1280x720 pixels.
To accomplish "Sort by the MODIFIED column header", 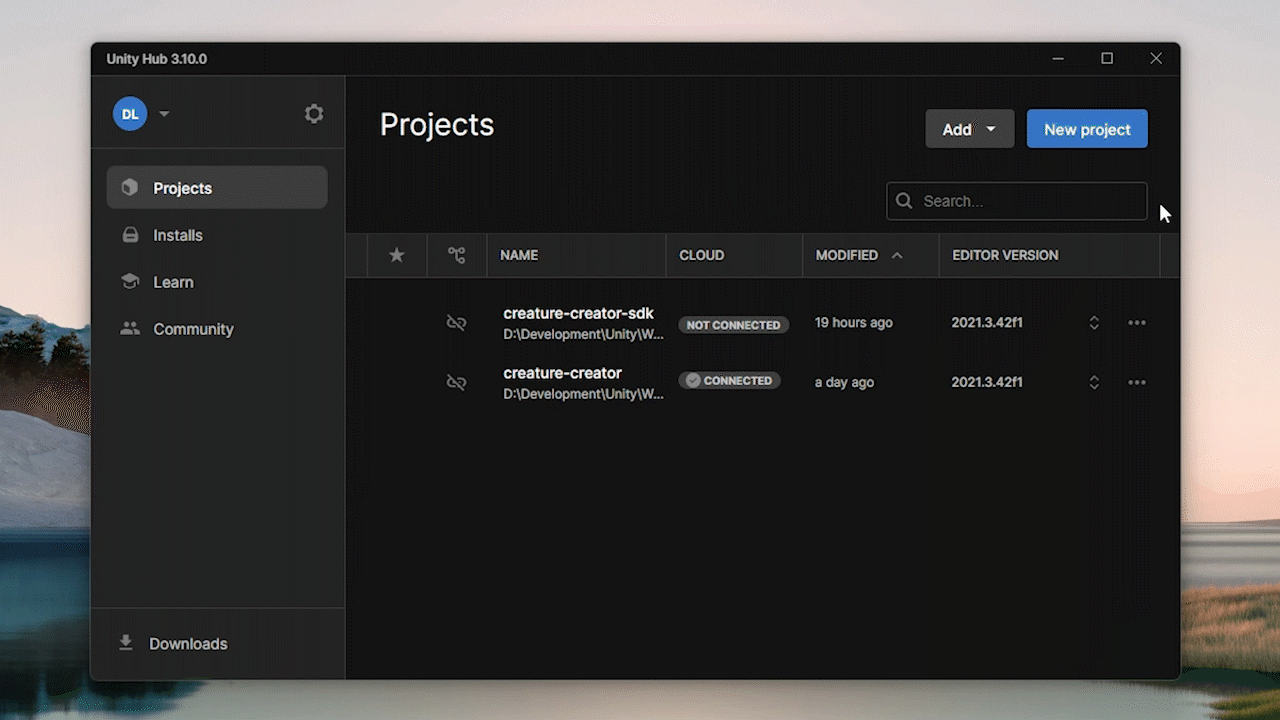I will coord(847,255).
